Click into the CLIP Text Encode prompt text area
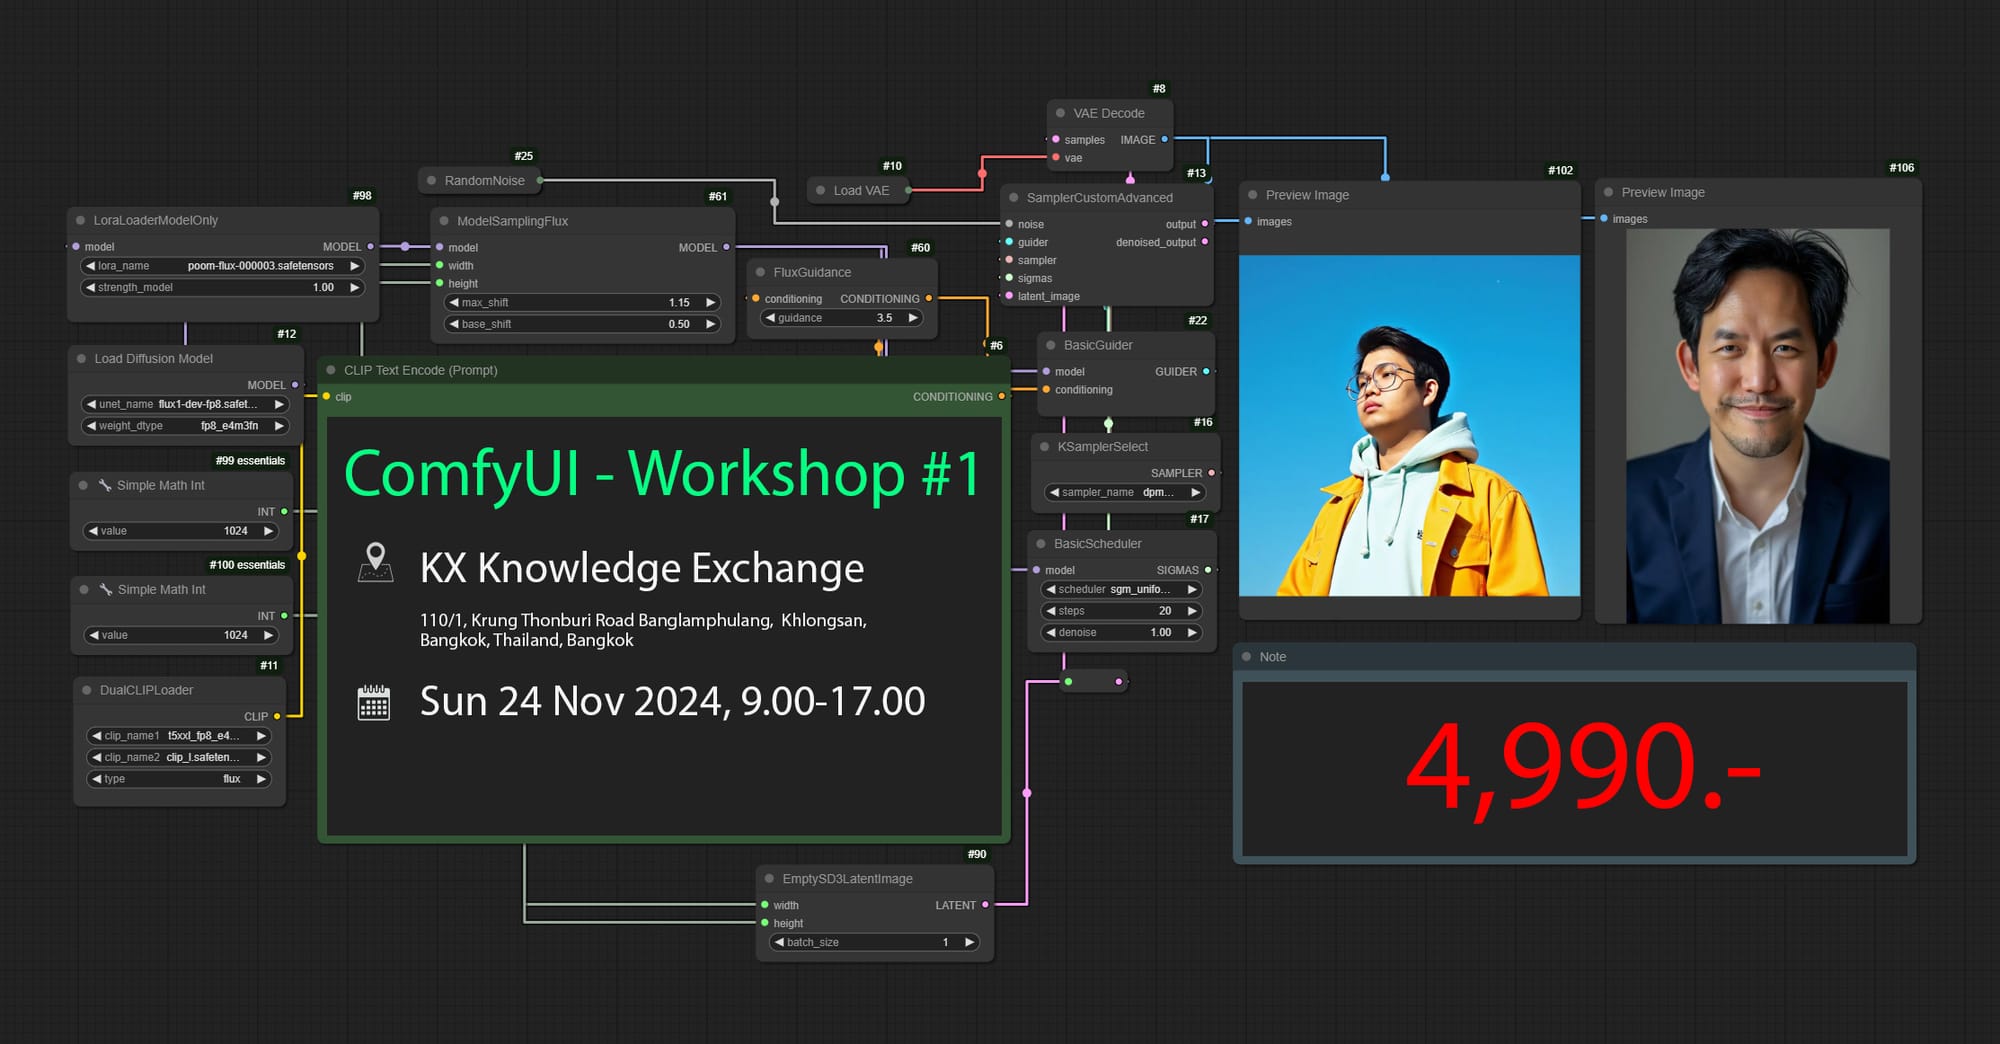Viewport: 2000px width, 1044px height. [x=664, y=626]
